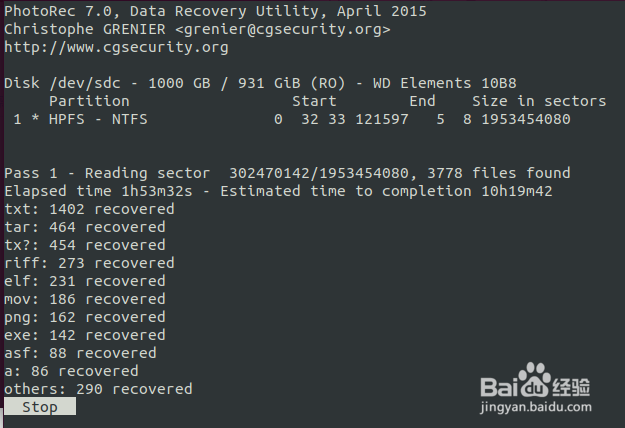Image resolution: width=625 pixels, height=428 pixels.
Task: Click the mov: 186 recovered entry
Action: point(85,299)
